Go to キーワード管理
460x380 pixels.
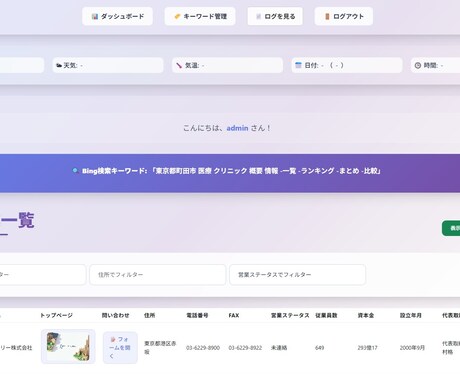200,16
